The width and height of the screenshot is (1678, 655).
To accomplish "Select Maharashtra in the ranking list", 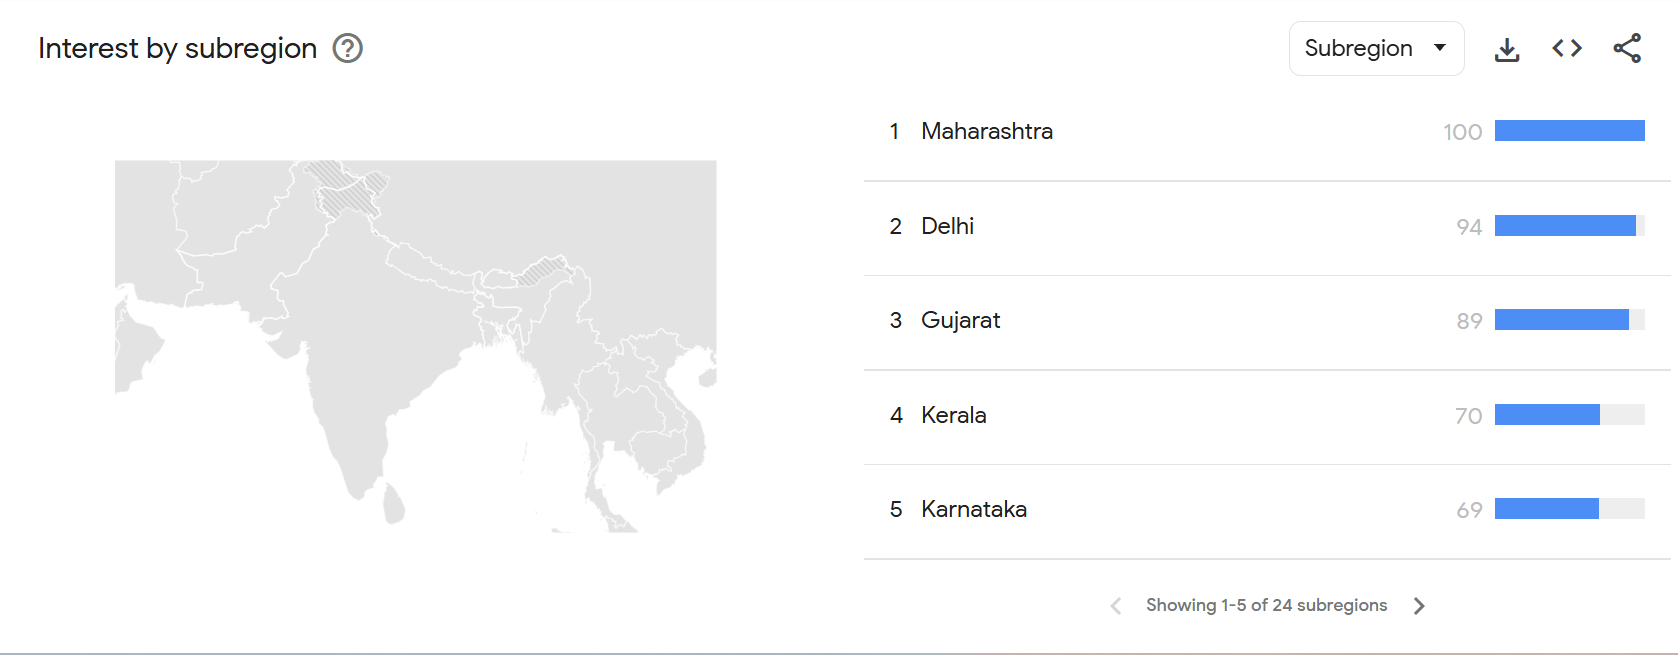I will (x=986, y=131).
